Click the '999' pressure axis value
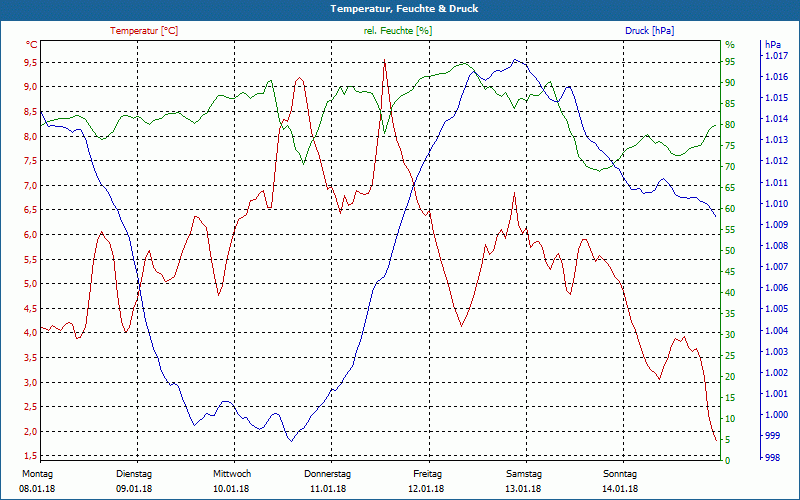800x500 pixels. click(x=772, y=436)
